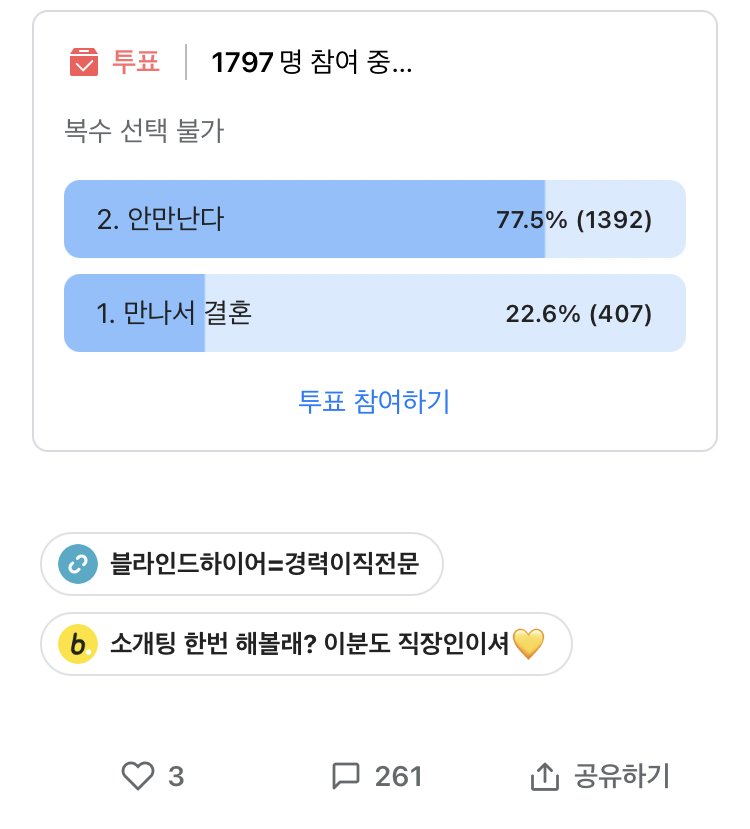This screenshot has height=829, width=750.
Task: Click the blue chain link icon
Action: (76, 564)
